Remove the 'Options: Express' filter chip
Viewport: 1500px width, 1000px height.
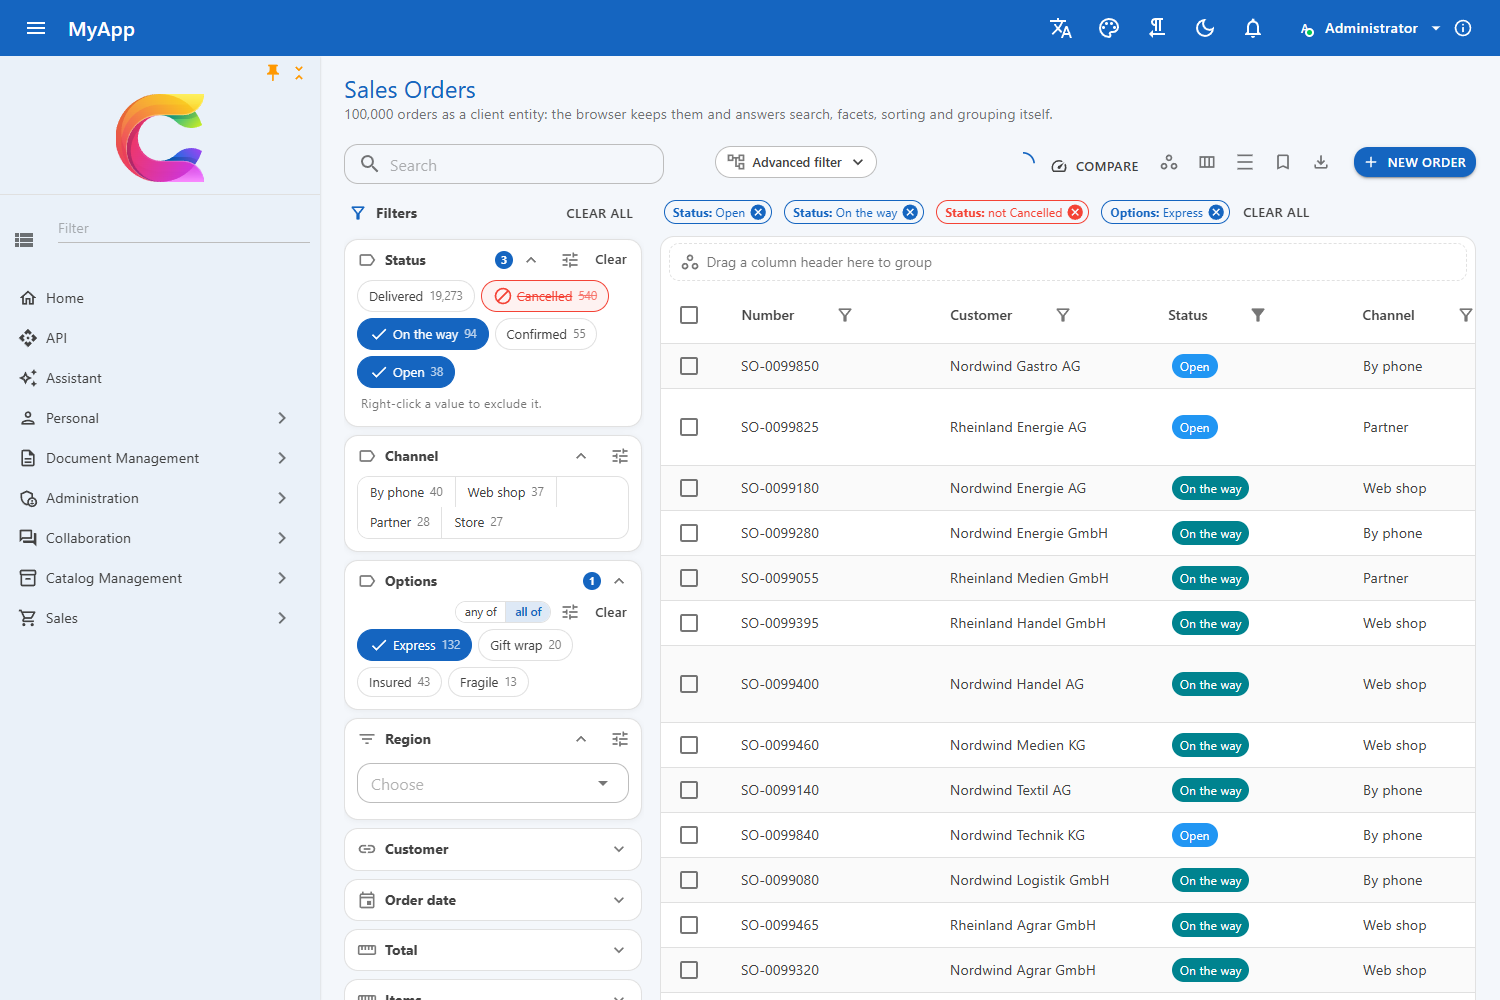1216,212
